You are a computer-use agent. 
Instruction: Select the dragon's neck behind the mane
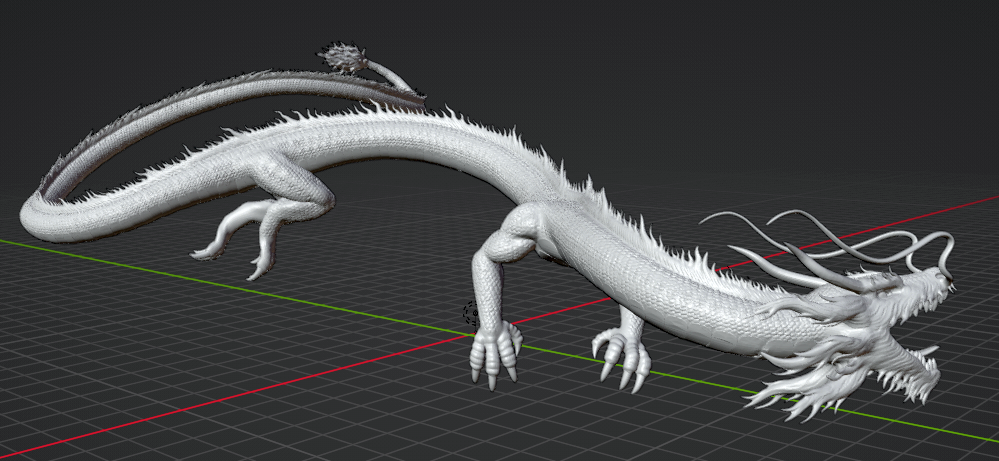(x=715, y=305)
